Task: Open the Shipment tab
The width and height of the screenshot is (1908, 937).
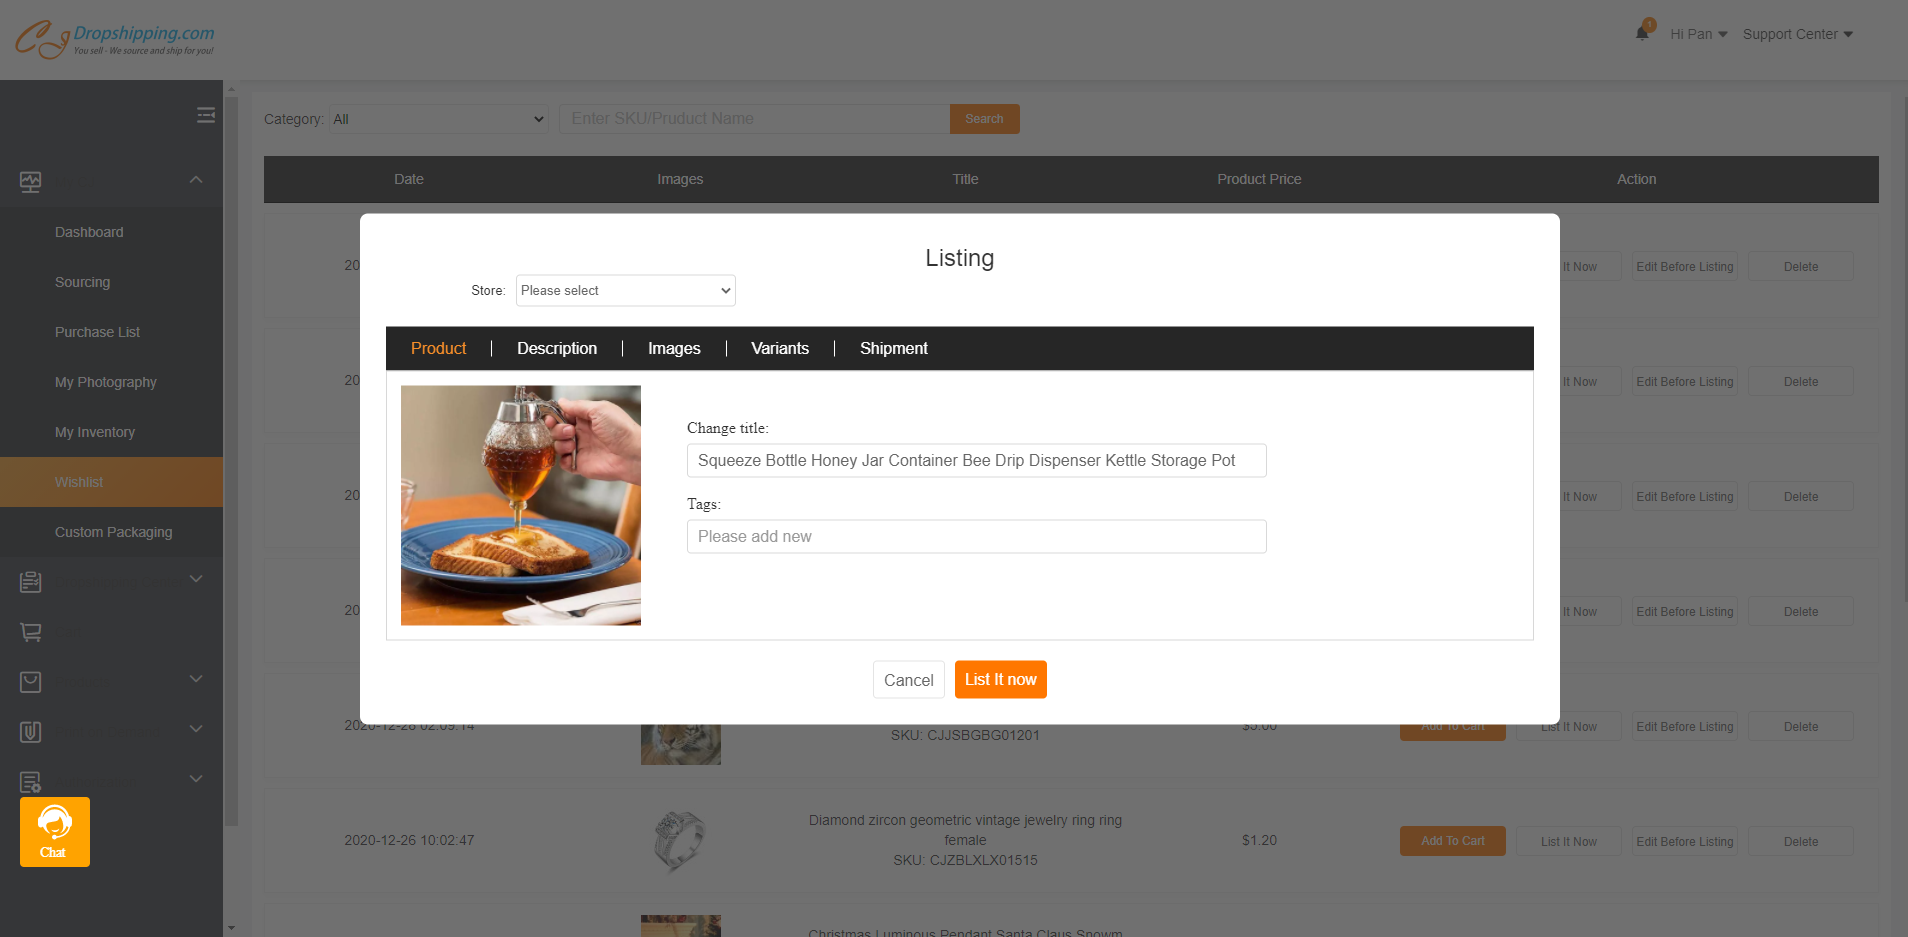Action: pyautogui.click(x=894, y=348)
